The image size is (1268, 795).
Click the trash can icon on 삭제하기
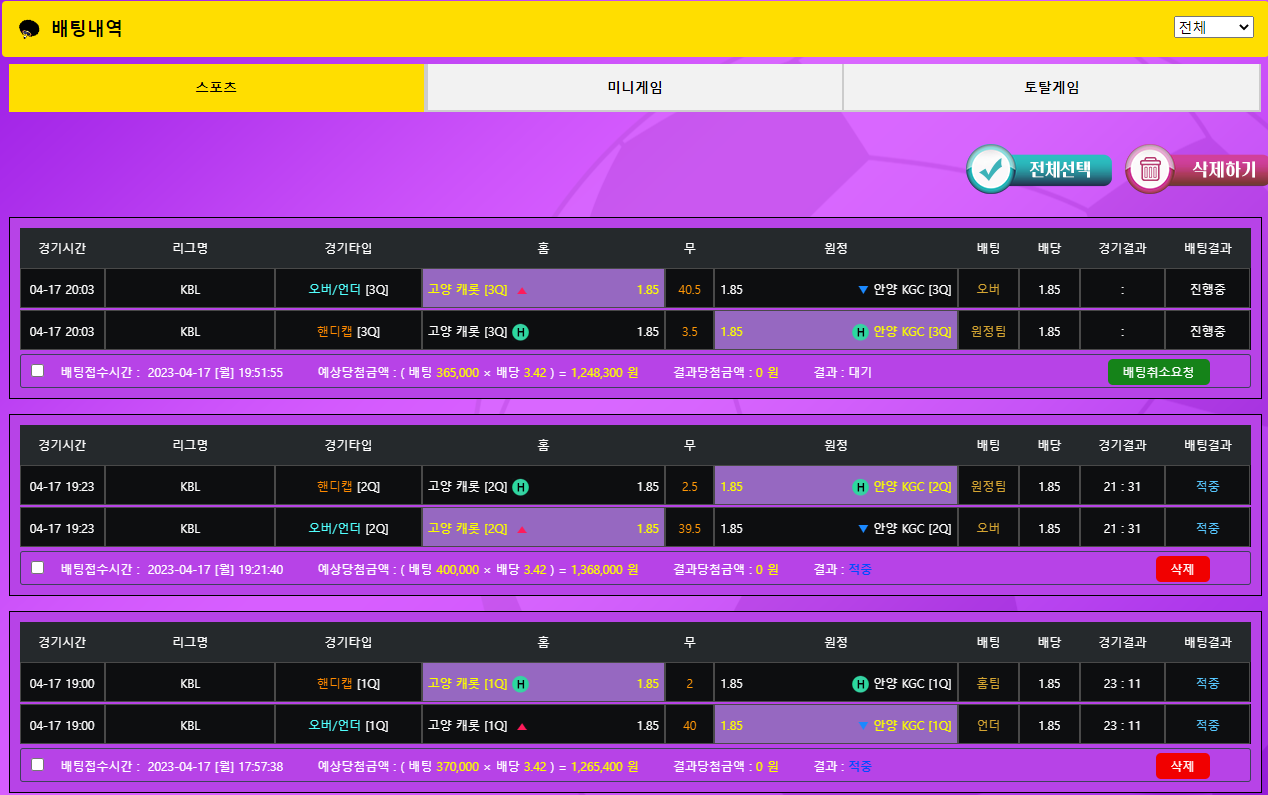tap(1150, 170)
